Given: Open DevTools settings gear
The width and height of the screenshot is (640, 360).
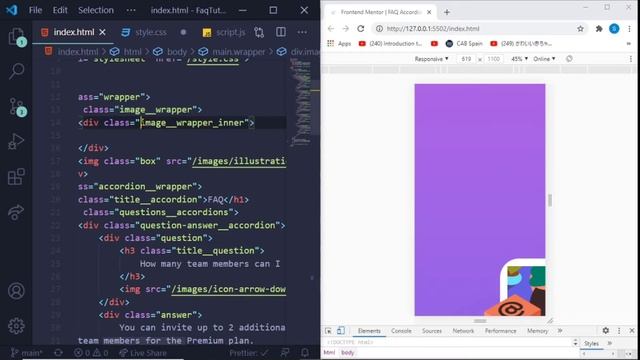Looking at the screenshot, I should pyautogui.click(x=606, y=331).
